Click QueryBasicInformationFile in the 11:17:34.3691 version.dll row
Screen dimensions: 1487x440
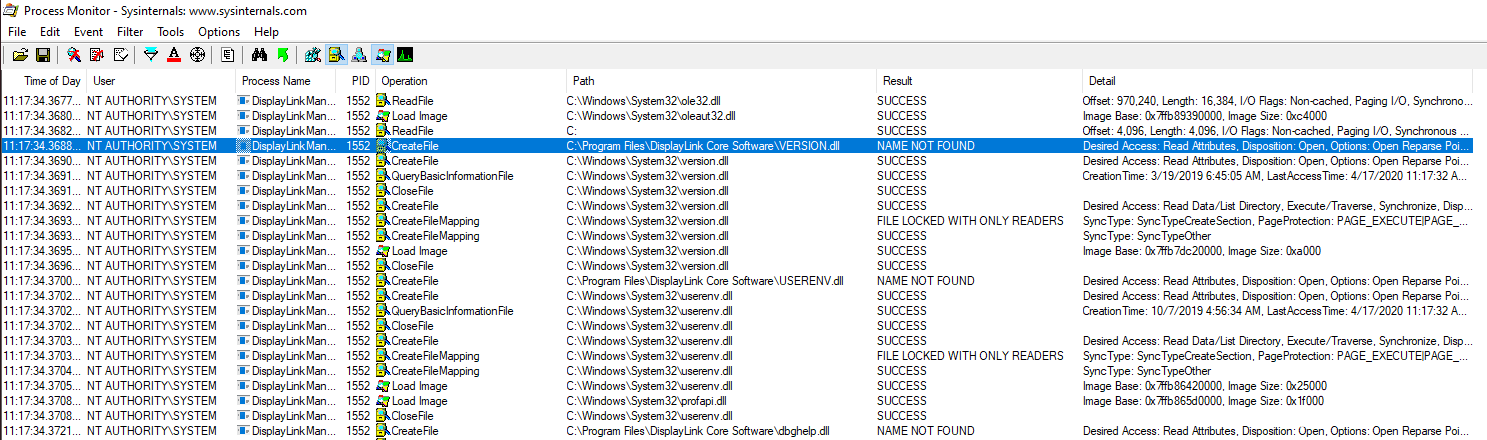(x=452, y=176)
